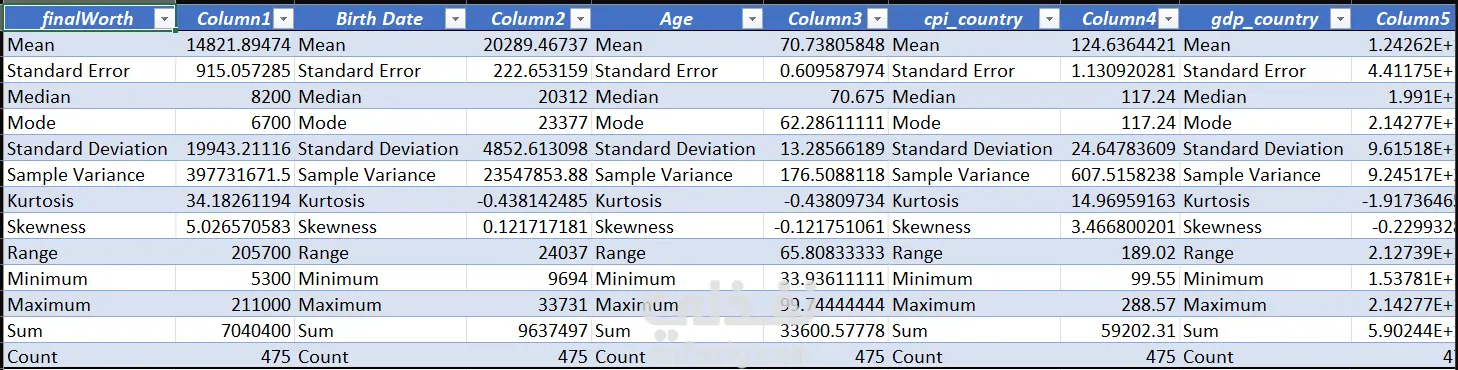The width and height of the screenshot is (1458, 370).
Task: Select the cell containing 70.73805848
Action: (826, 45)
